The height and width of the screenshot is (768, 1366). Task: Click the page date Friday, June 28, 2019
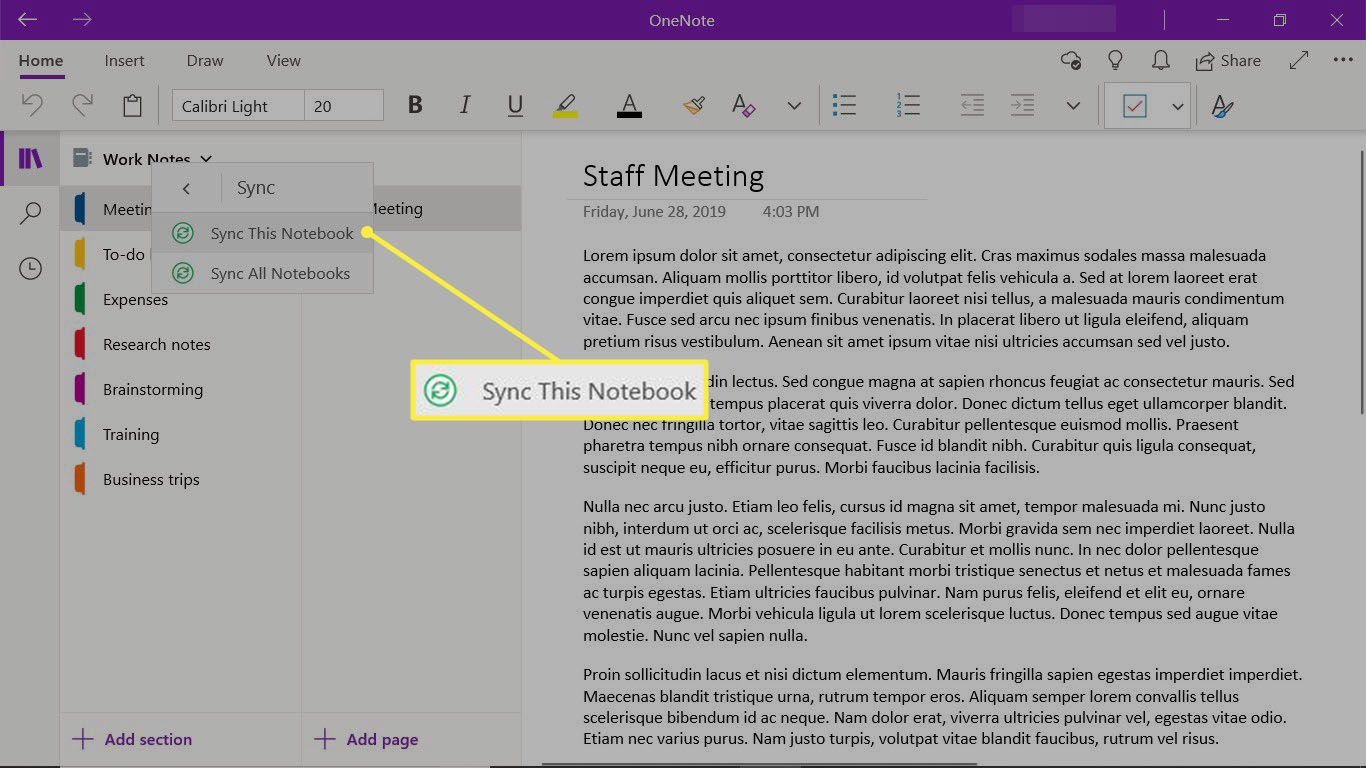[x=654, y=212]
